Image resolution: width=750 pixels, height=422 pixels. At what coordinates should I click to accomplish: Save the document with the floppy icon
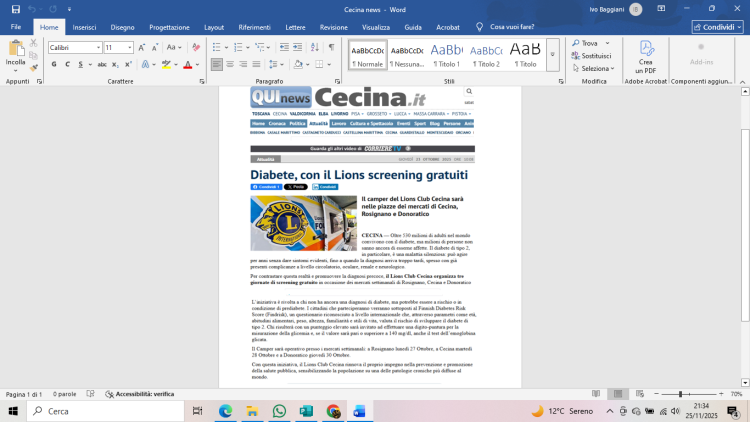pos(16,9)
